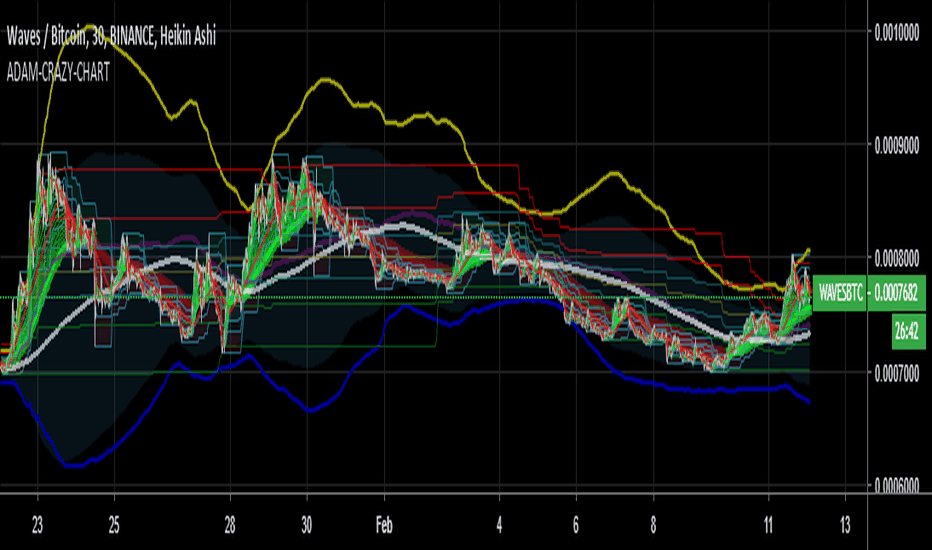Click the date label 25 on time axis
Screen dimensions: 932x550
(114, 526)
